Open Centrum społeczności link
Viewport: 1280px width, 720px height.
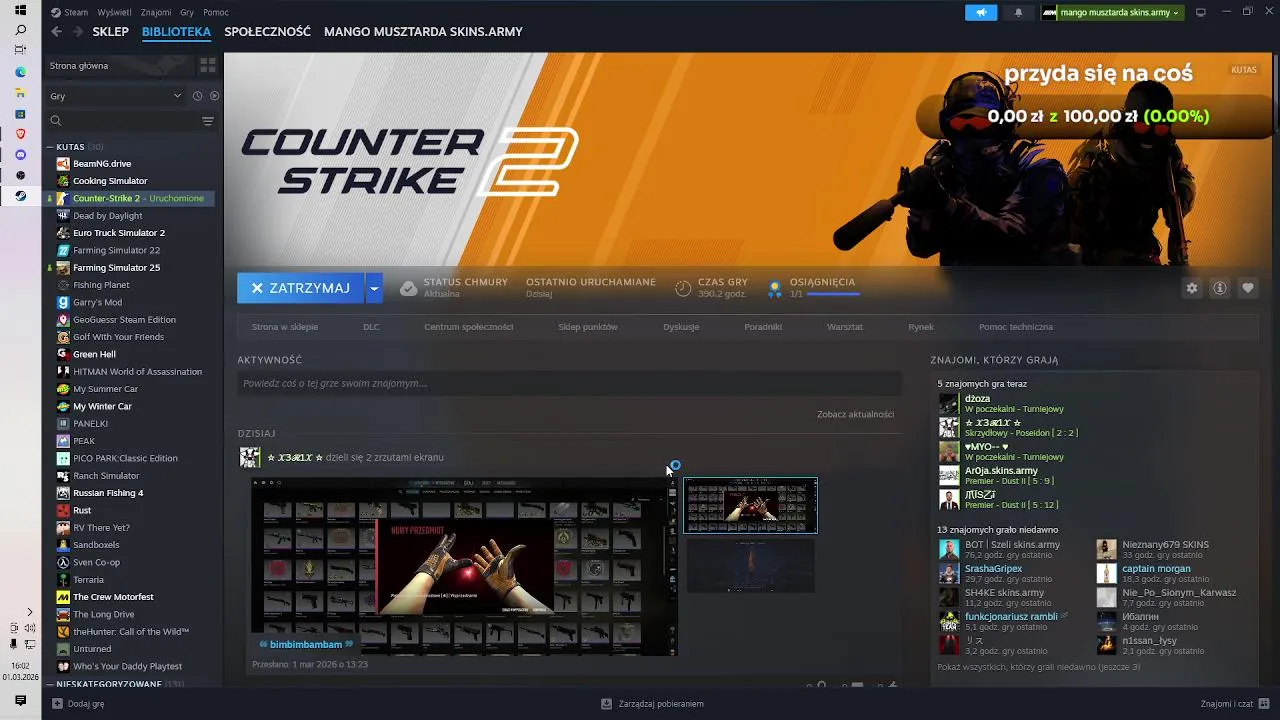[x=468, y=327]
